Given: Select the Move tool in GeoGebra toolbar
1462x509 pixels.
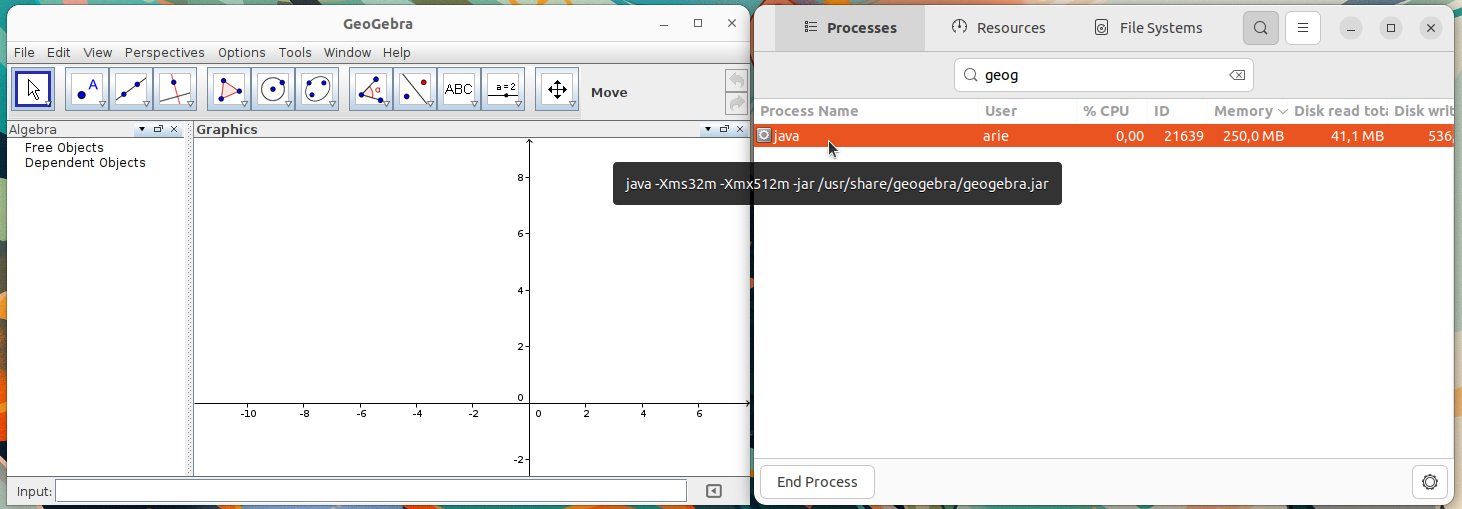Looking at the screenshot, I should (34, 89).
